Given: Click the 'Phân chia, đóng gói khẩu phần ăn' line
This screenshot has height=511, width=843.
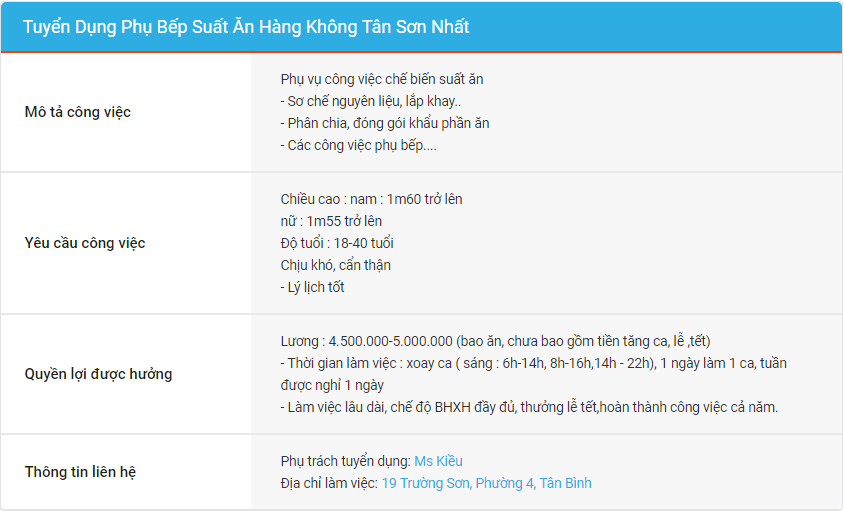Looking at the screenshot, I should coord(385,123).
